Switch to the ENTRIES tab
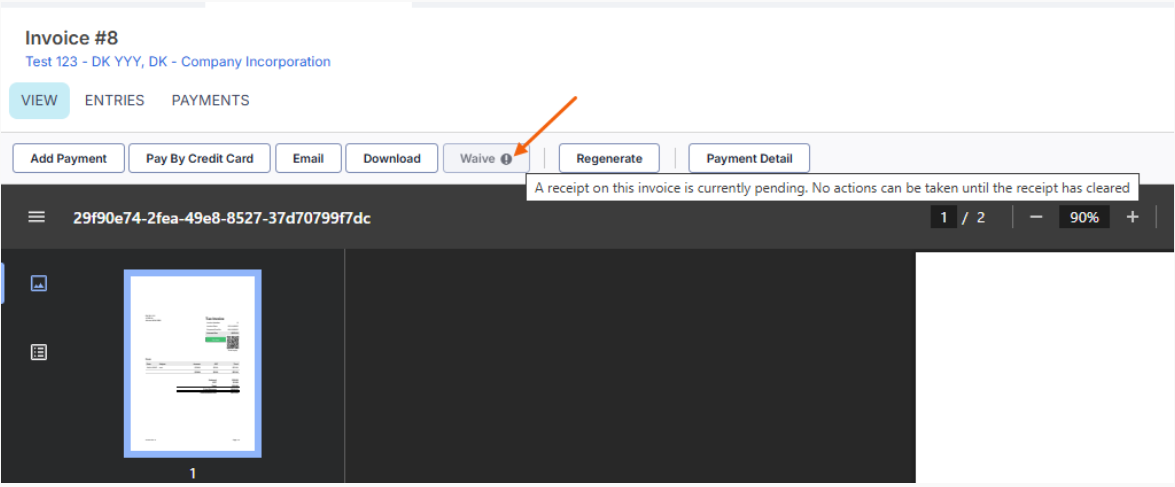Screen dimensions: 1175x487 (115, 100)
